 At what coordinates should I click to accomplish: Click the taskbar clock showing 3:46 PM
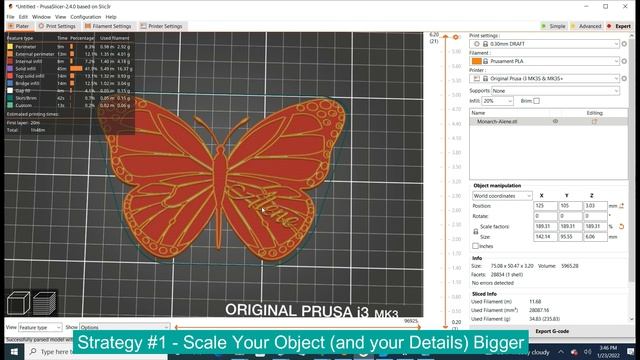608,352
